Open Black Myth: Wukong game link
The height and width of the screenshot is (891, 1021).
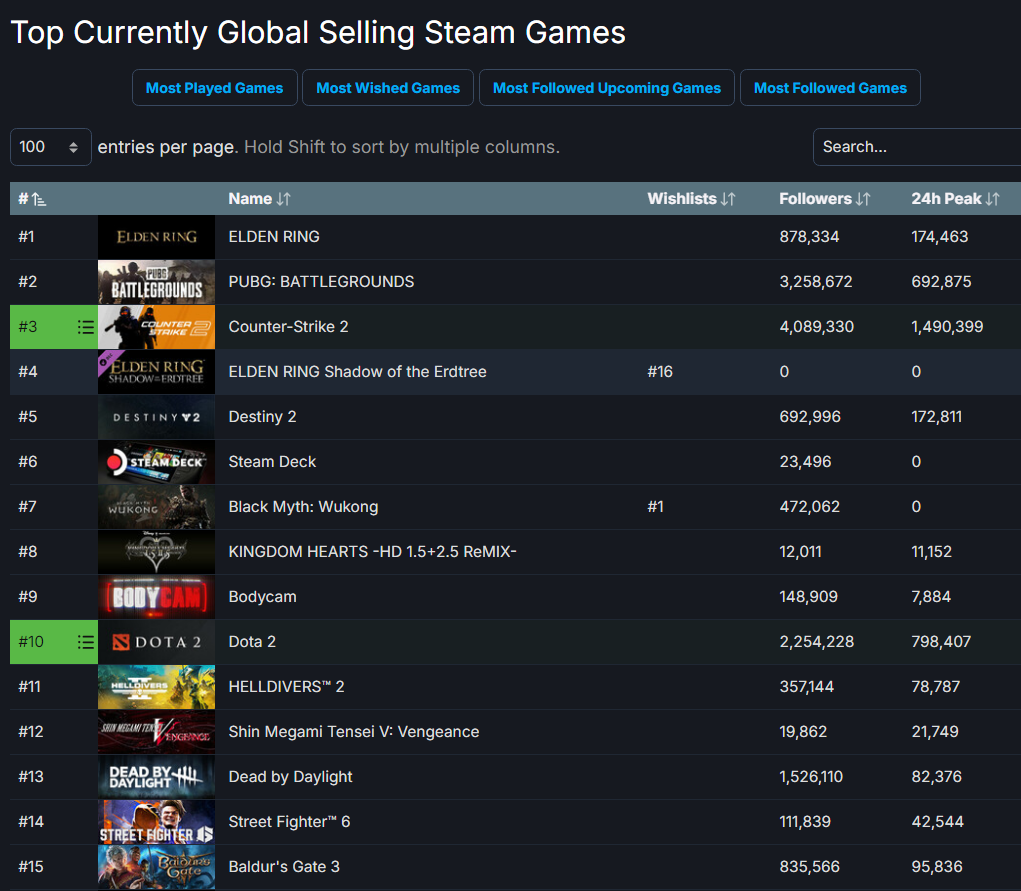[x=303, y=507]
